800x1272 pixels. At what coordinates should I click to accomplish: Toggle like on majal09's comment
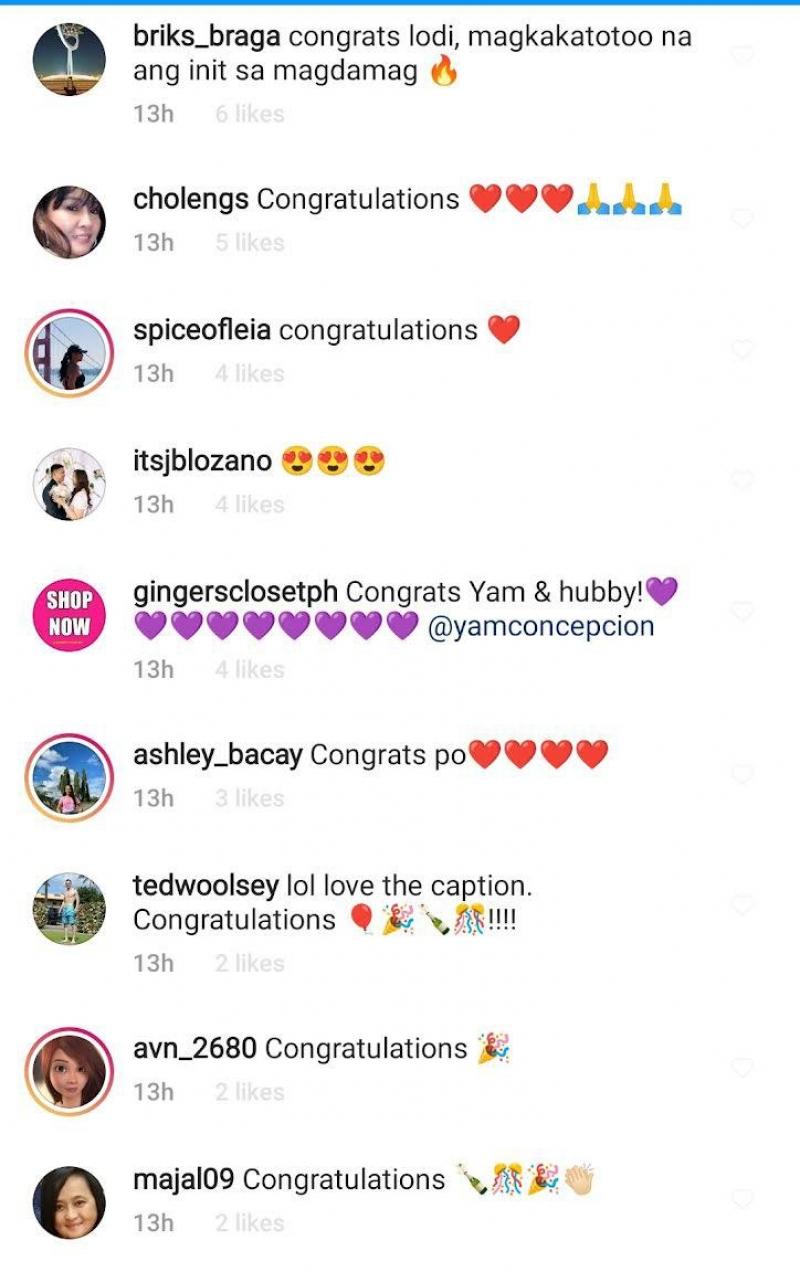pyautogui.click(x=742, y=1198)
